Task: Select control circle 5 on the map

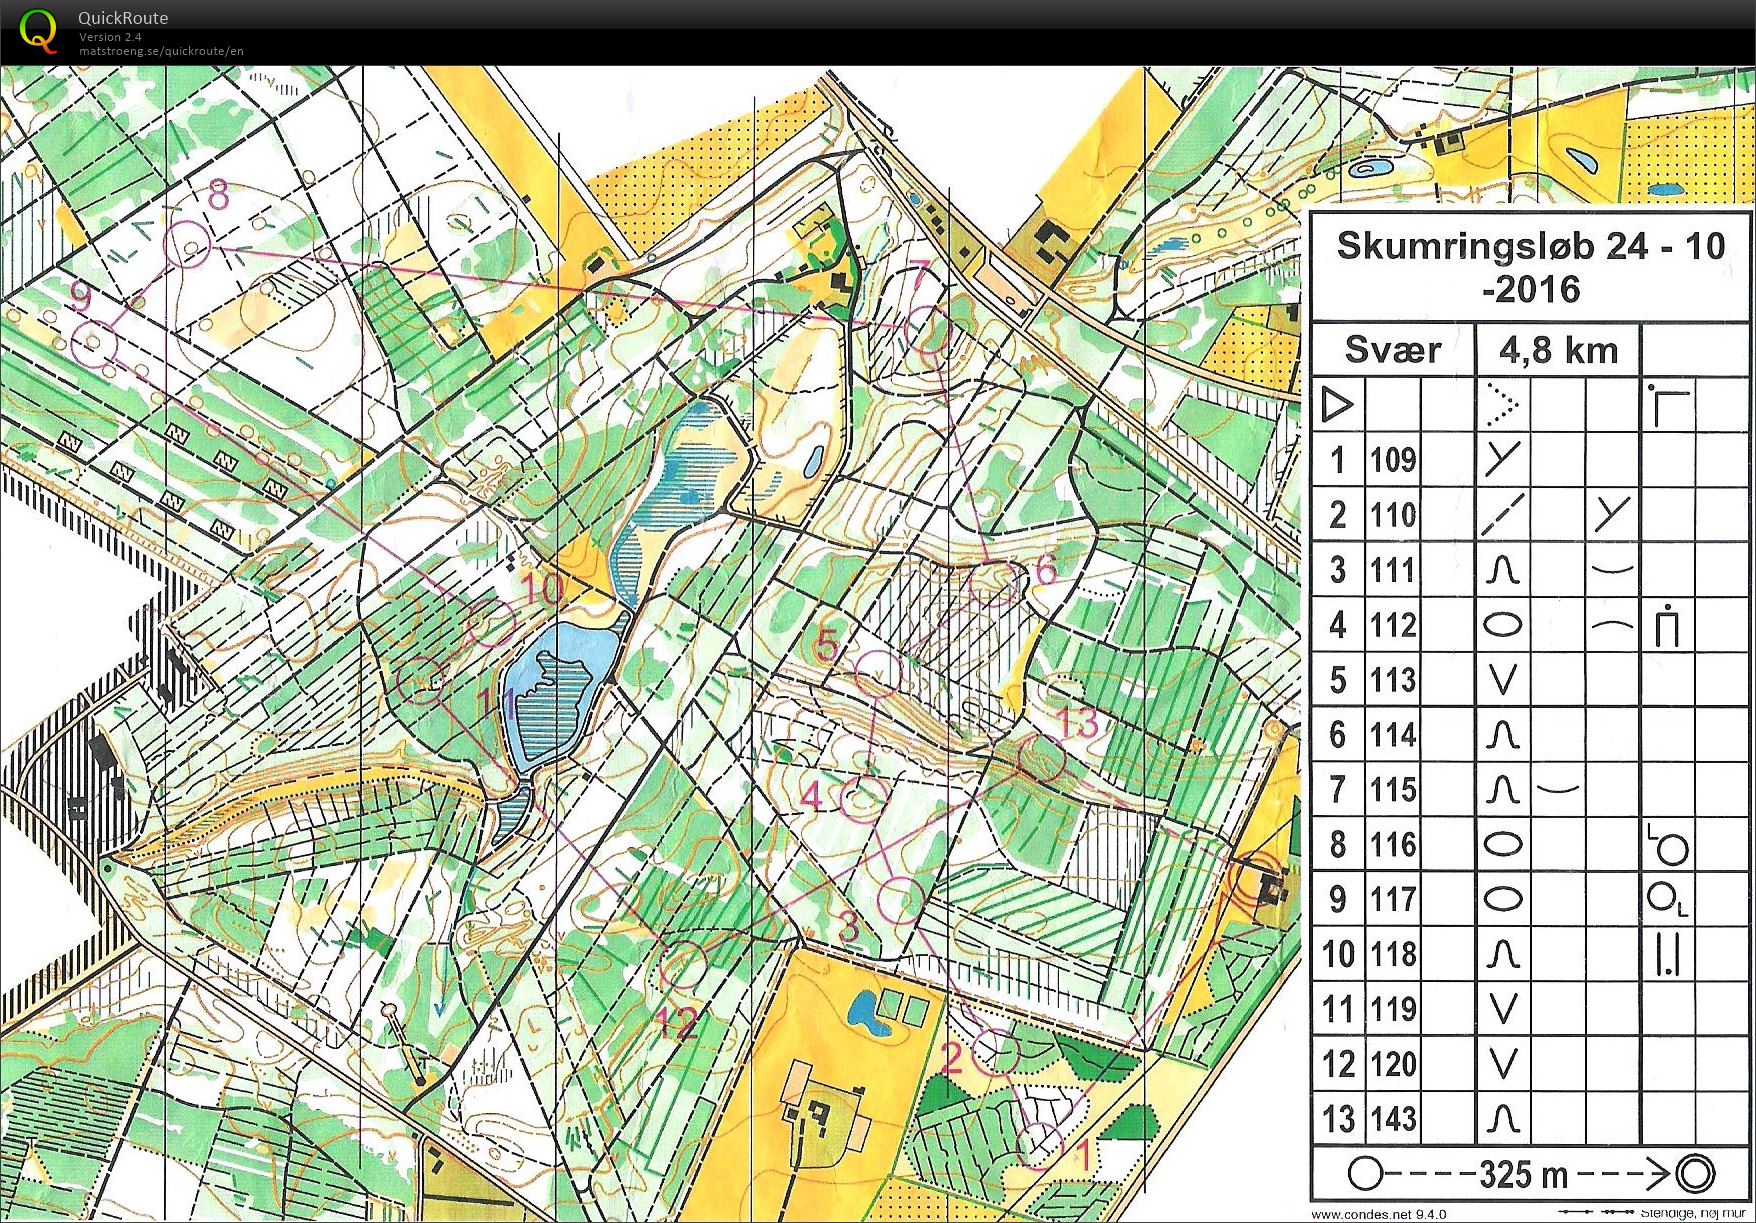Action: pos(877,673)
